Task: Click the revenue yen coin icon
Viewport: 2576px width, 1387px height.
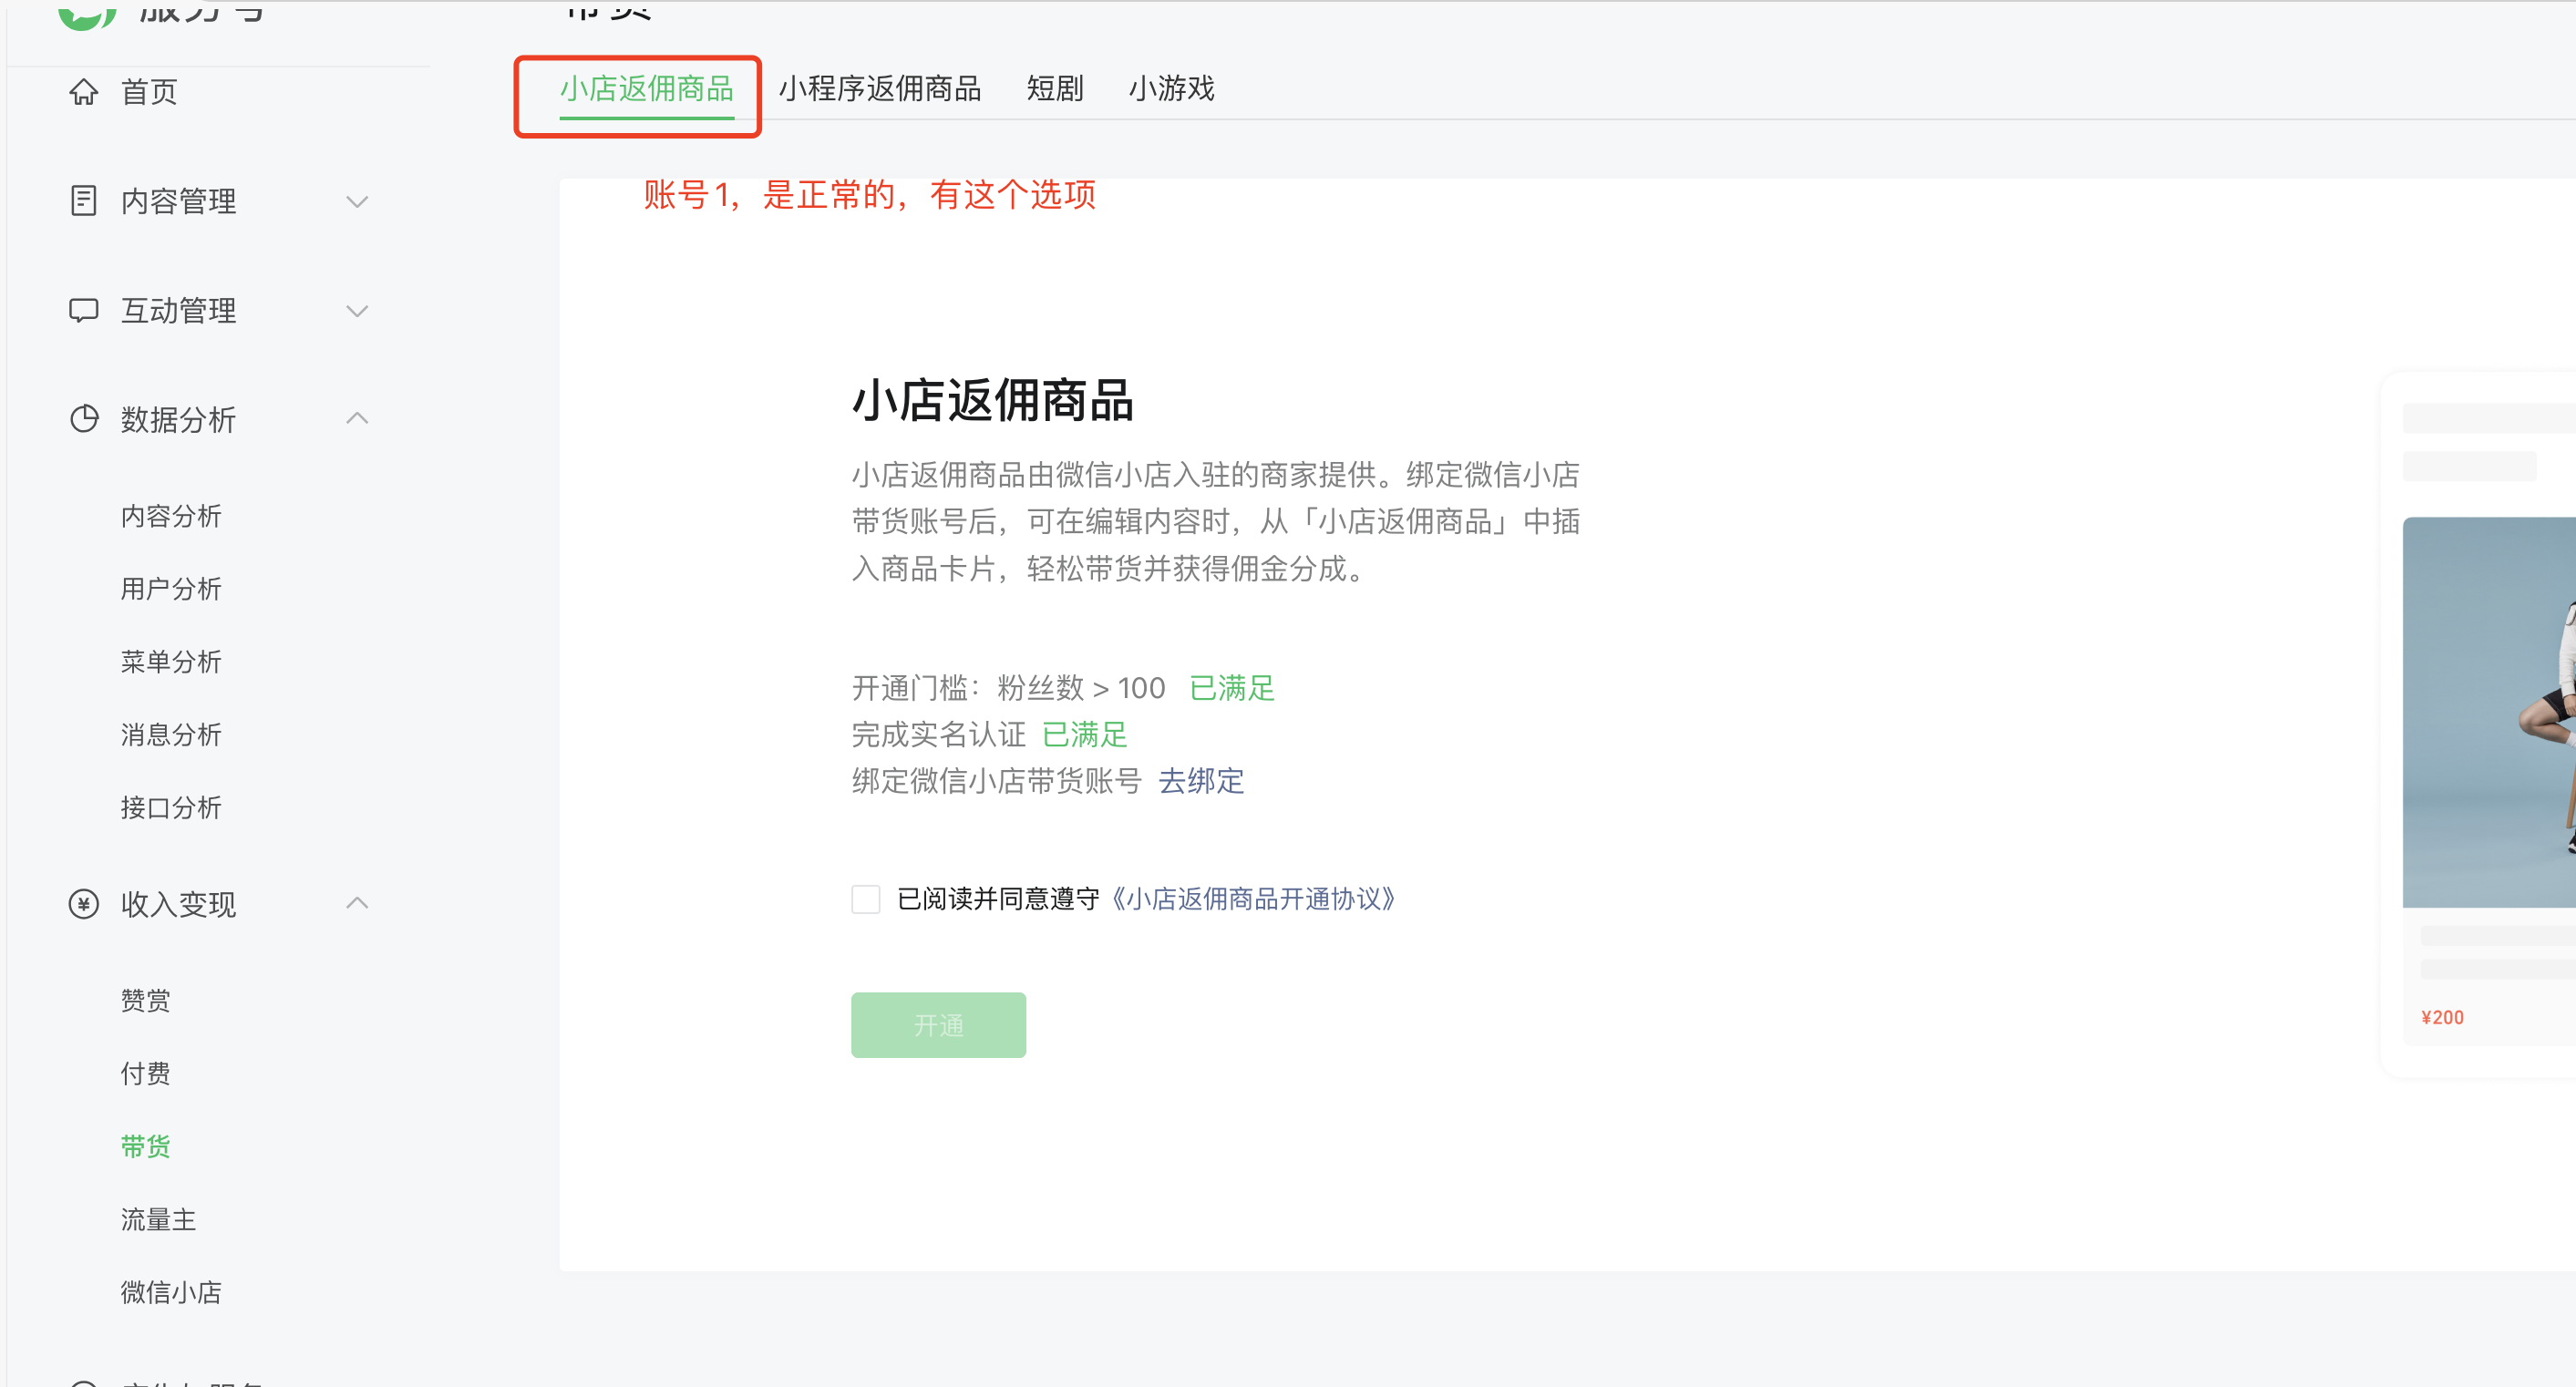Action: pos(83,904)
